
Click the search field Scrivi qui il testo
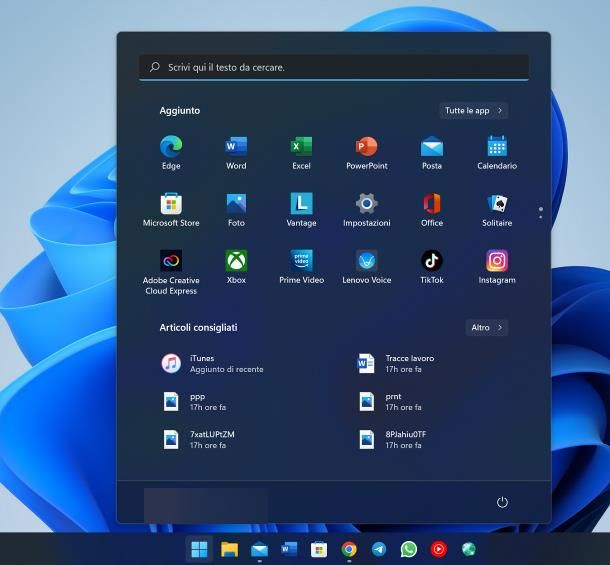(334, 67)
